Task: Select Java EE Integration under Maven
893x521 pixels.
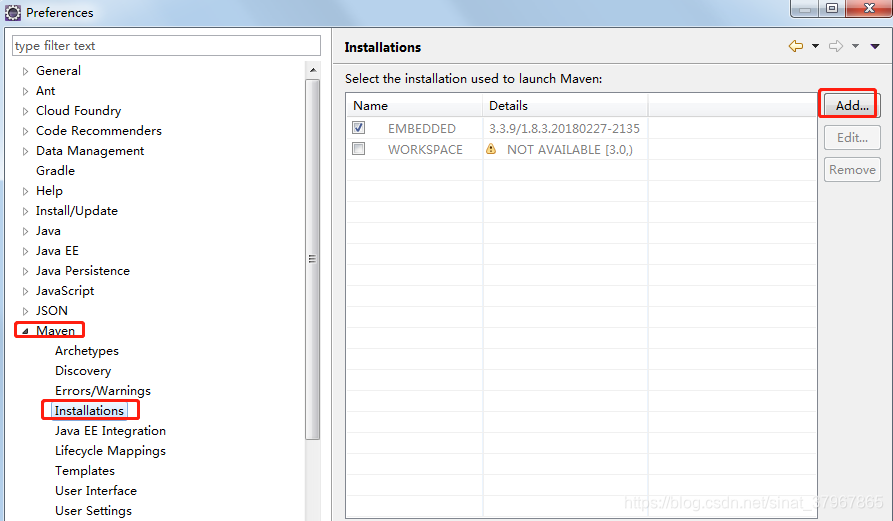Action: tap(110, 430)
